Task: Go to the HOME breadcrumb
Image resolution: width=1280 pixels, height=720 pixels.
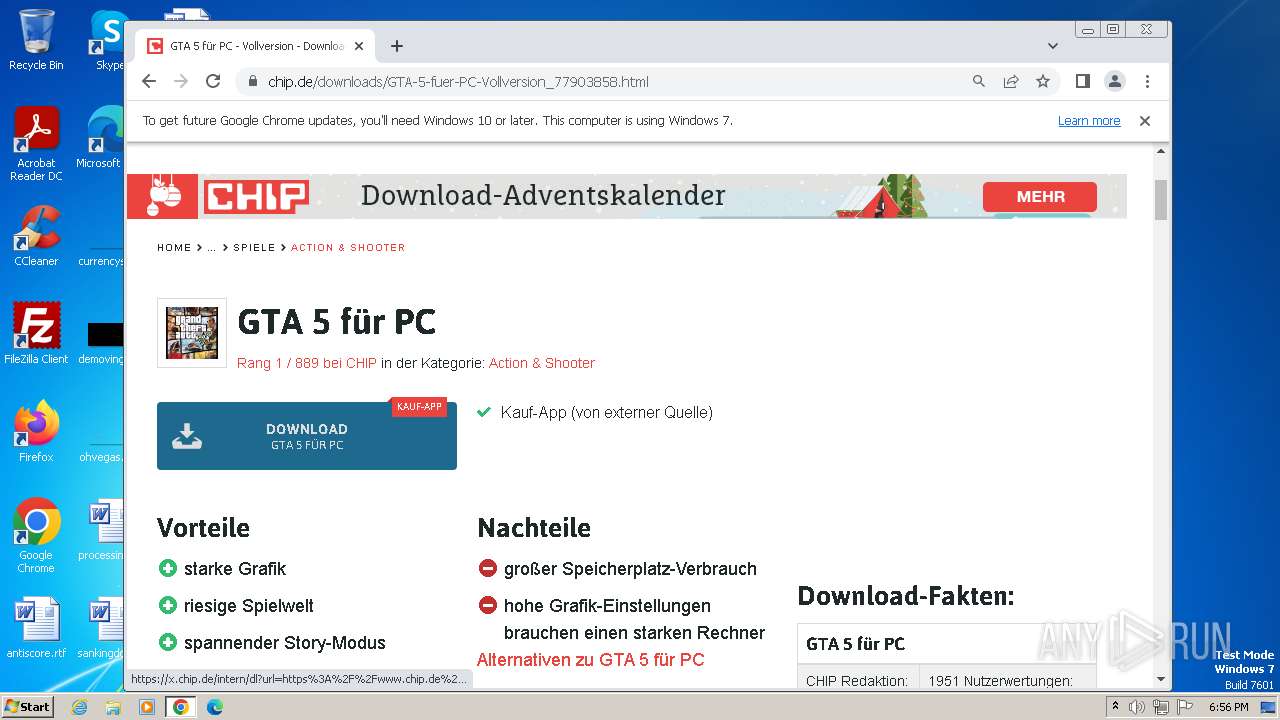Action: pos(174,247)
